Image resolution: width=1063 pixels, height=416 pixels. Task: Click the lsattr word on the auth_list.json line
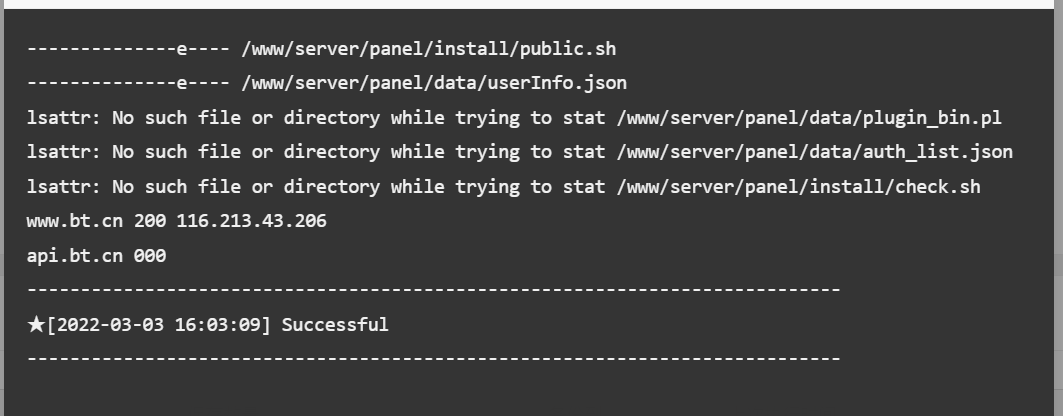pyautogui.click(x=58, y=152)
